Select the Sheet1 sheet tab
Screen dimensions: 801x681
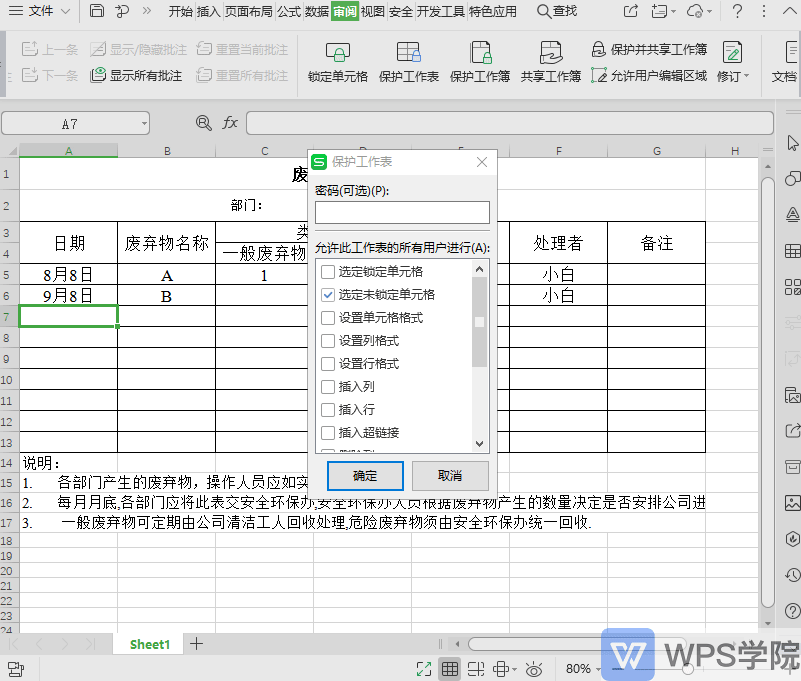pos(149,644)
